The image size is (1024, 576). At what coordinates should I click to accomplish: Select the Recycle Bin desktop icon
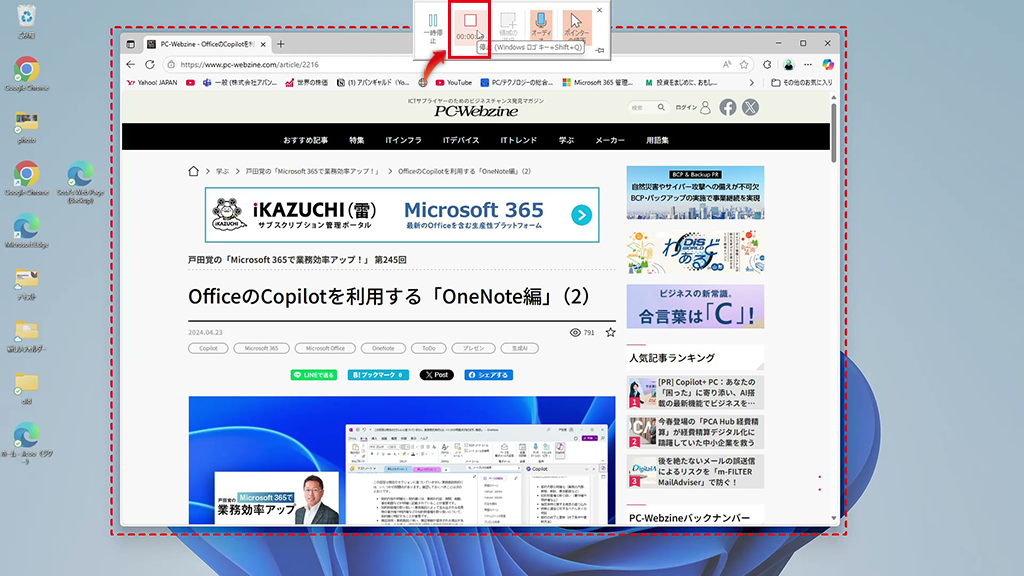[26, 21]
